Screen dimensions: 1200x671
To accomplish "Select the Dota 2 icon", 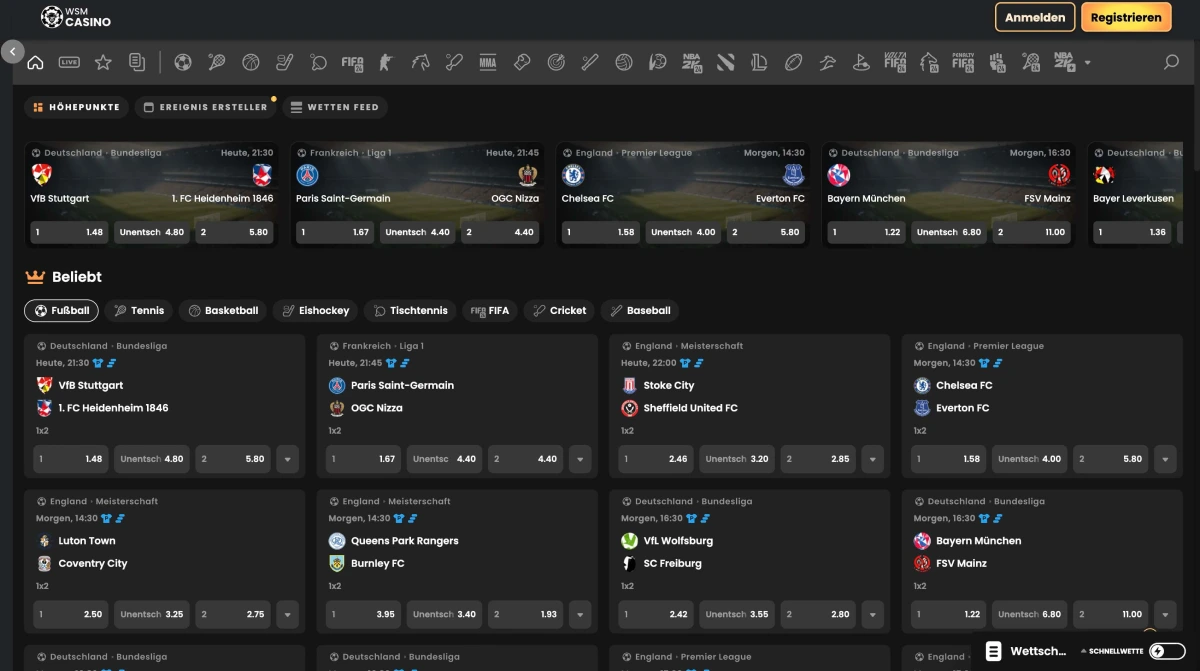I will [725, 62].
